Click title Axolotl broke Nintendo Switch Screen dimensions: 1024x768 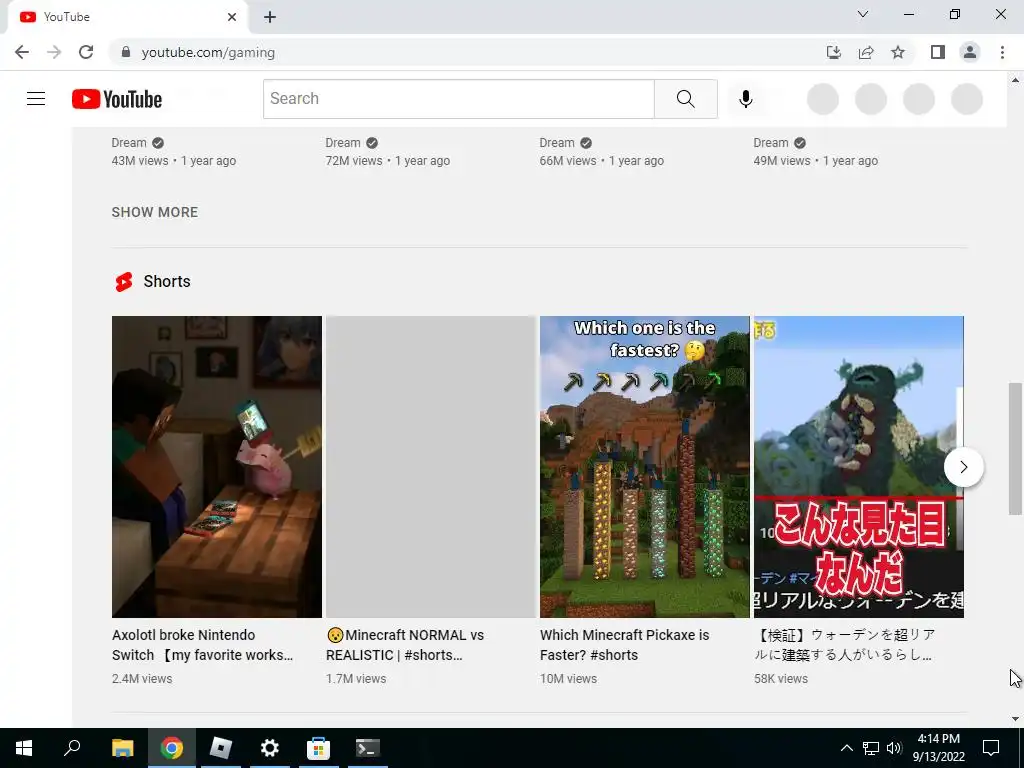[x=202, y=645]
